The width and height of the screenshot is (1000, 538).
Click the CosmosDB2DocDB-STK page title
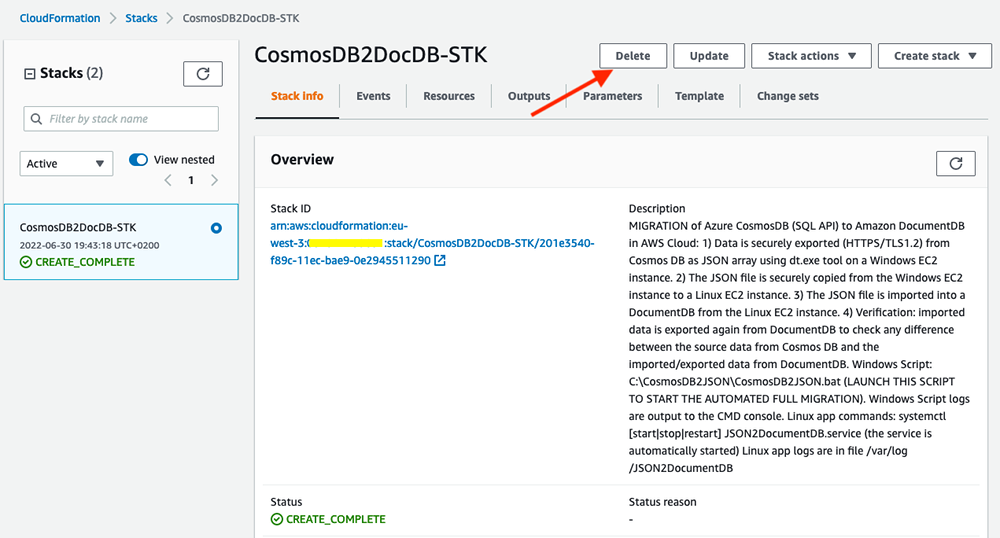pos(371,55)
